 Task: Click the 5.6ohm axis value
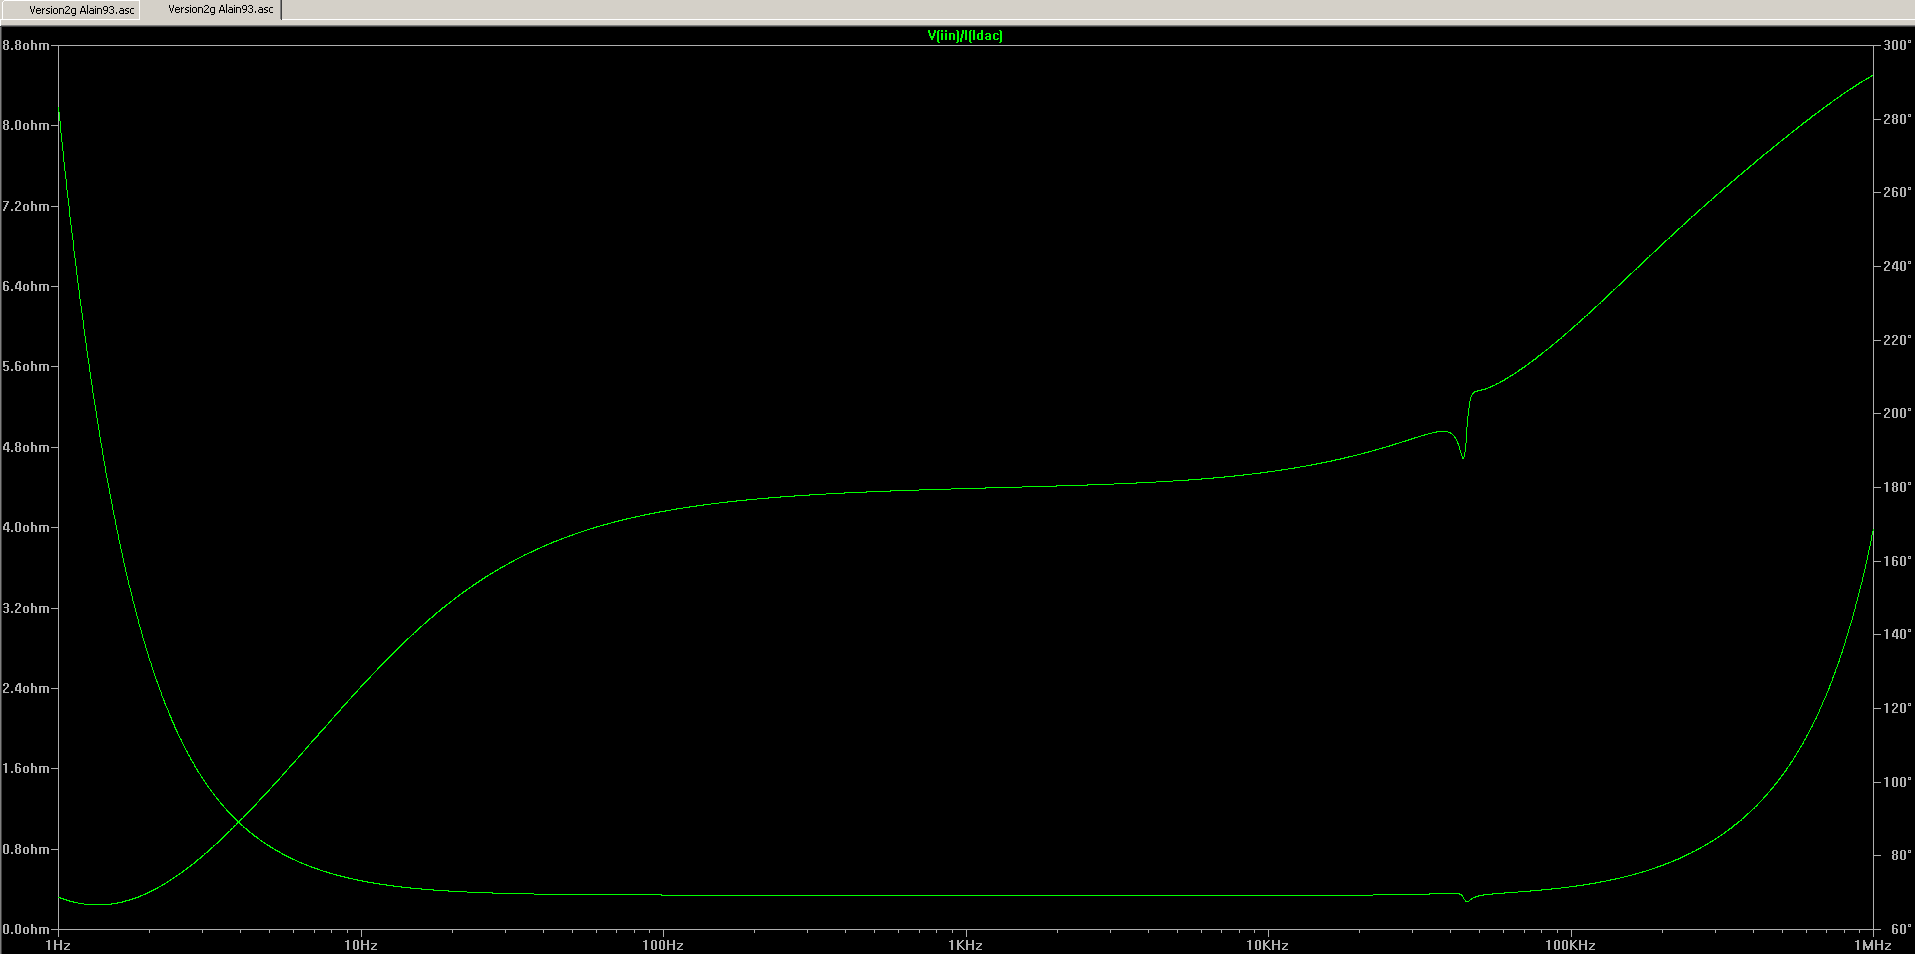point(25,367)
